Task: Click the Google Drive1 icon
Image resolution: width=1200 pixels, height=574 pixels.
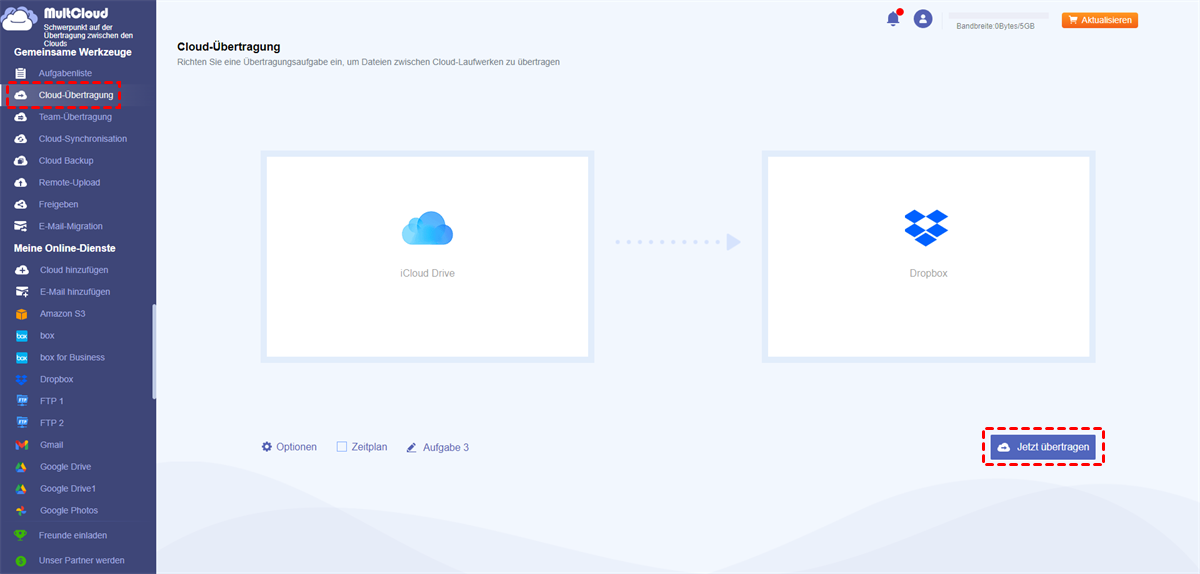Action: (21, 488)
